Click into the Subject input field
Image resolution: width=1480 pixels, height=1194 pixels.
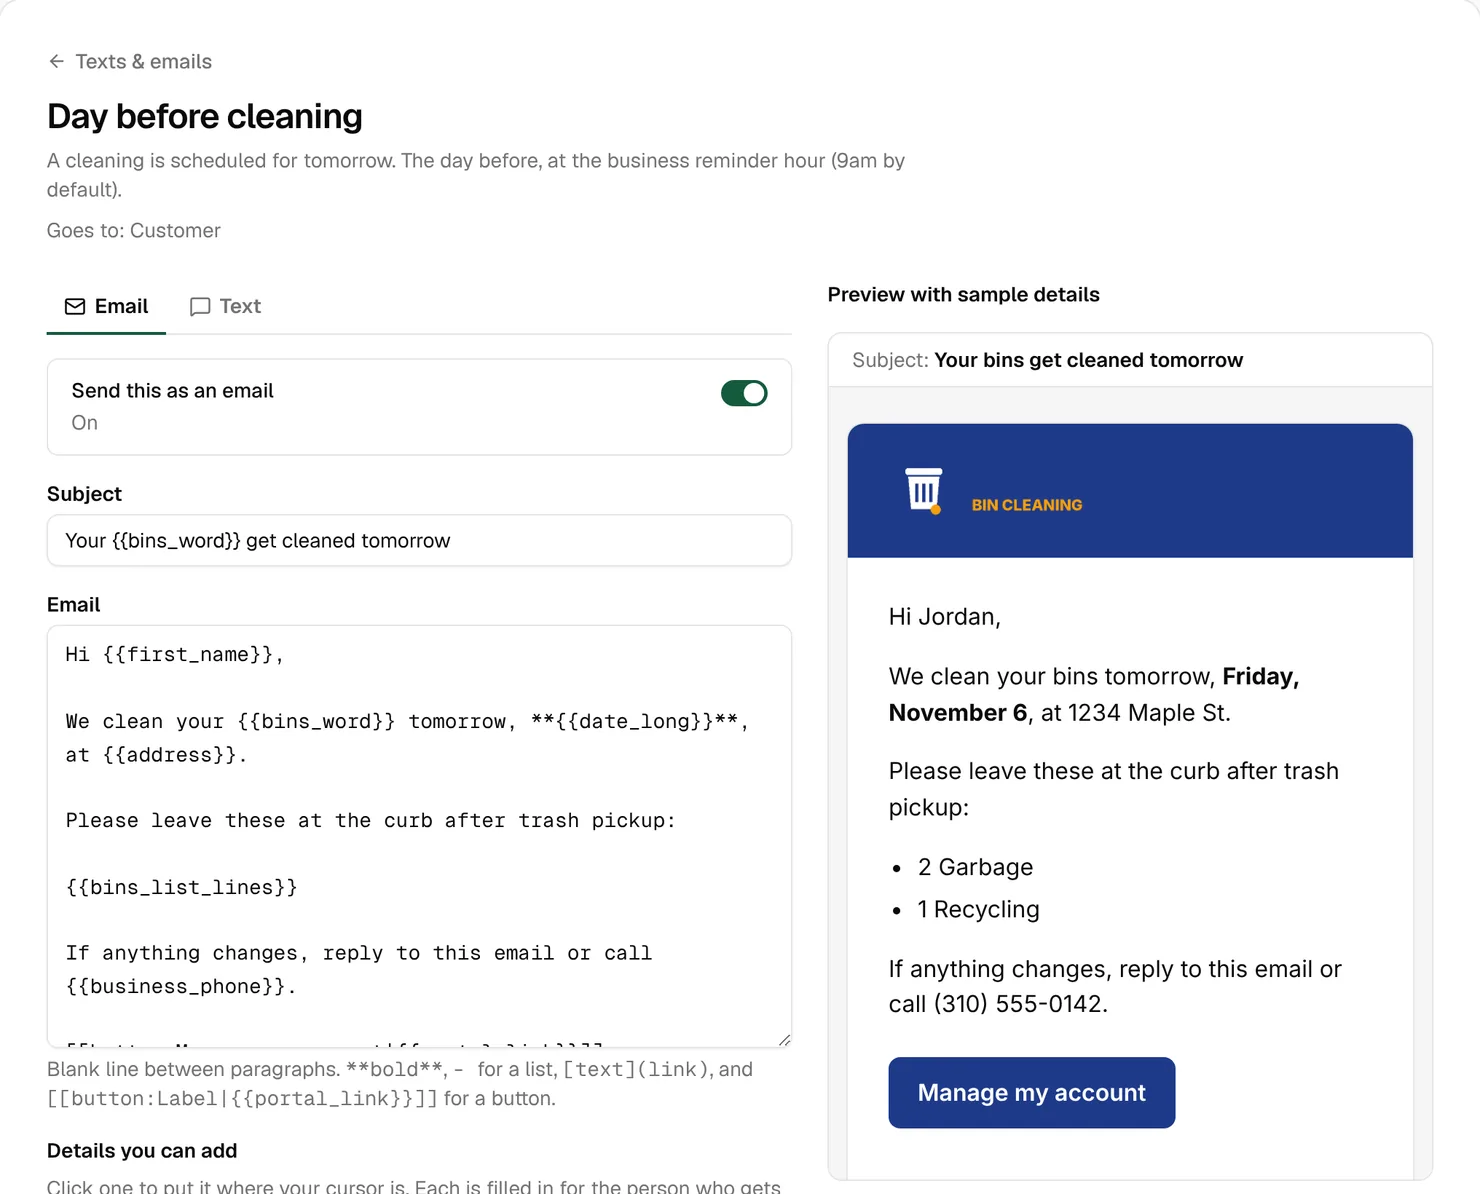419,541
